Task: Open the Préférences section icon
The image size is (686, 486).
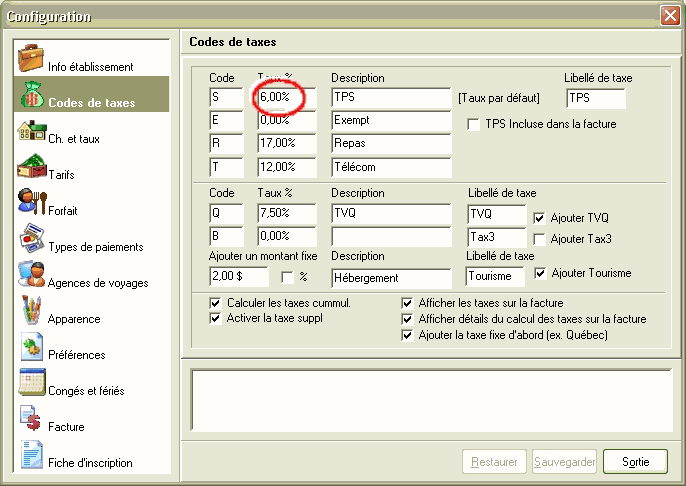Action: pyautogui.click(x=31, y=347)
